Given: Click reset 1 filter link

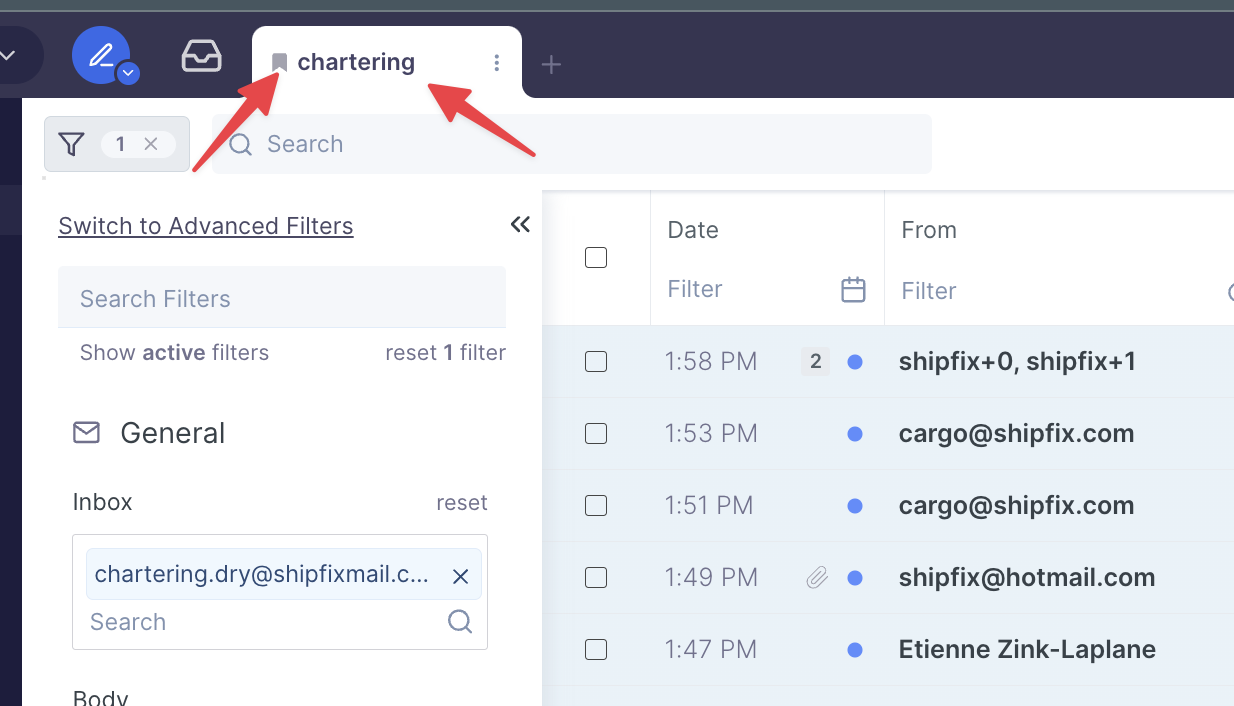Looking at the screenshot, I should (445, 352).
